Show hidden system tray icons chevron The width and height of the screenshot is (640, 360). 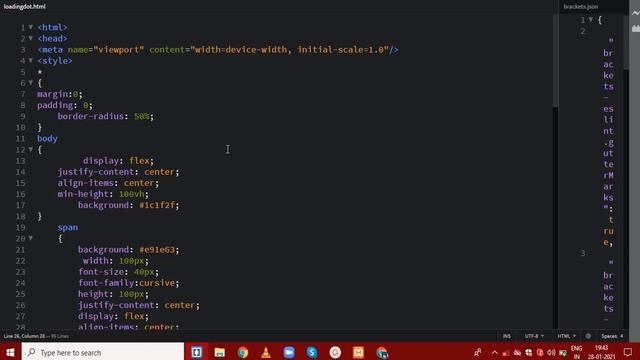(x=494, y=353)
